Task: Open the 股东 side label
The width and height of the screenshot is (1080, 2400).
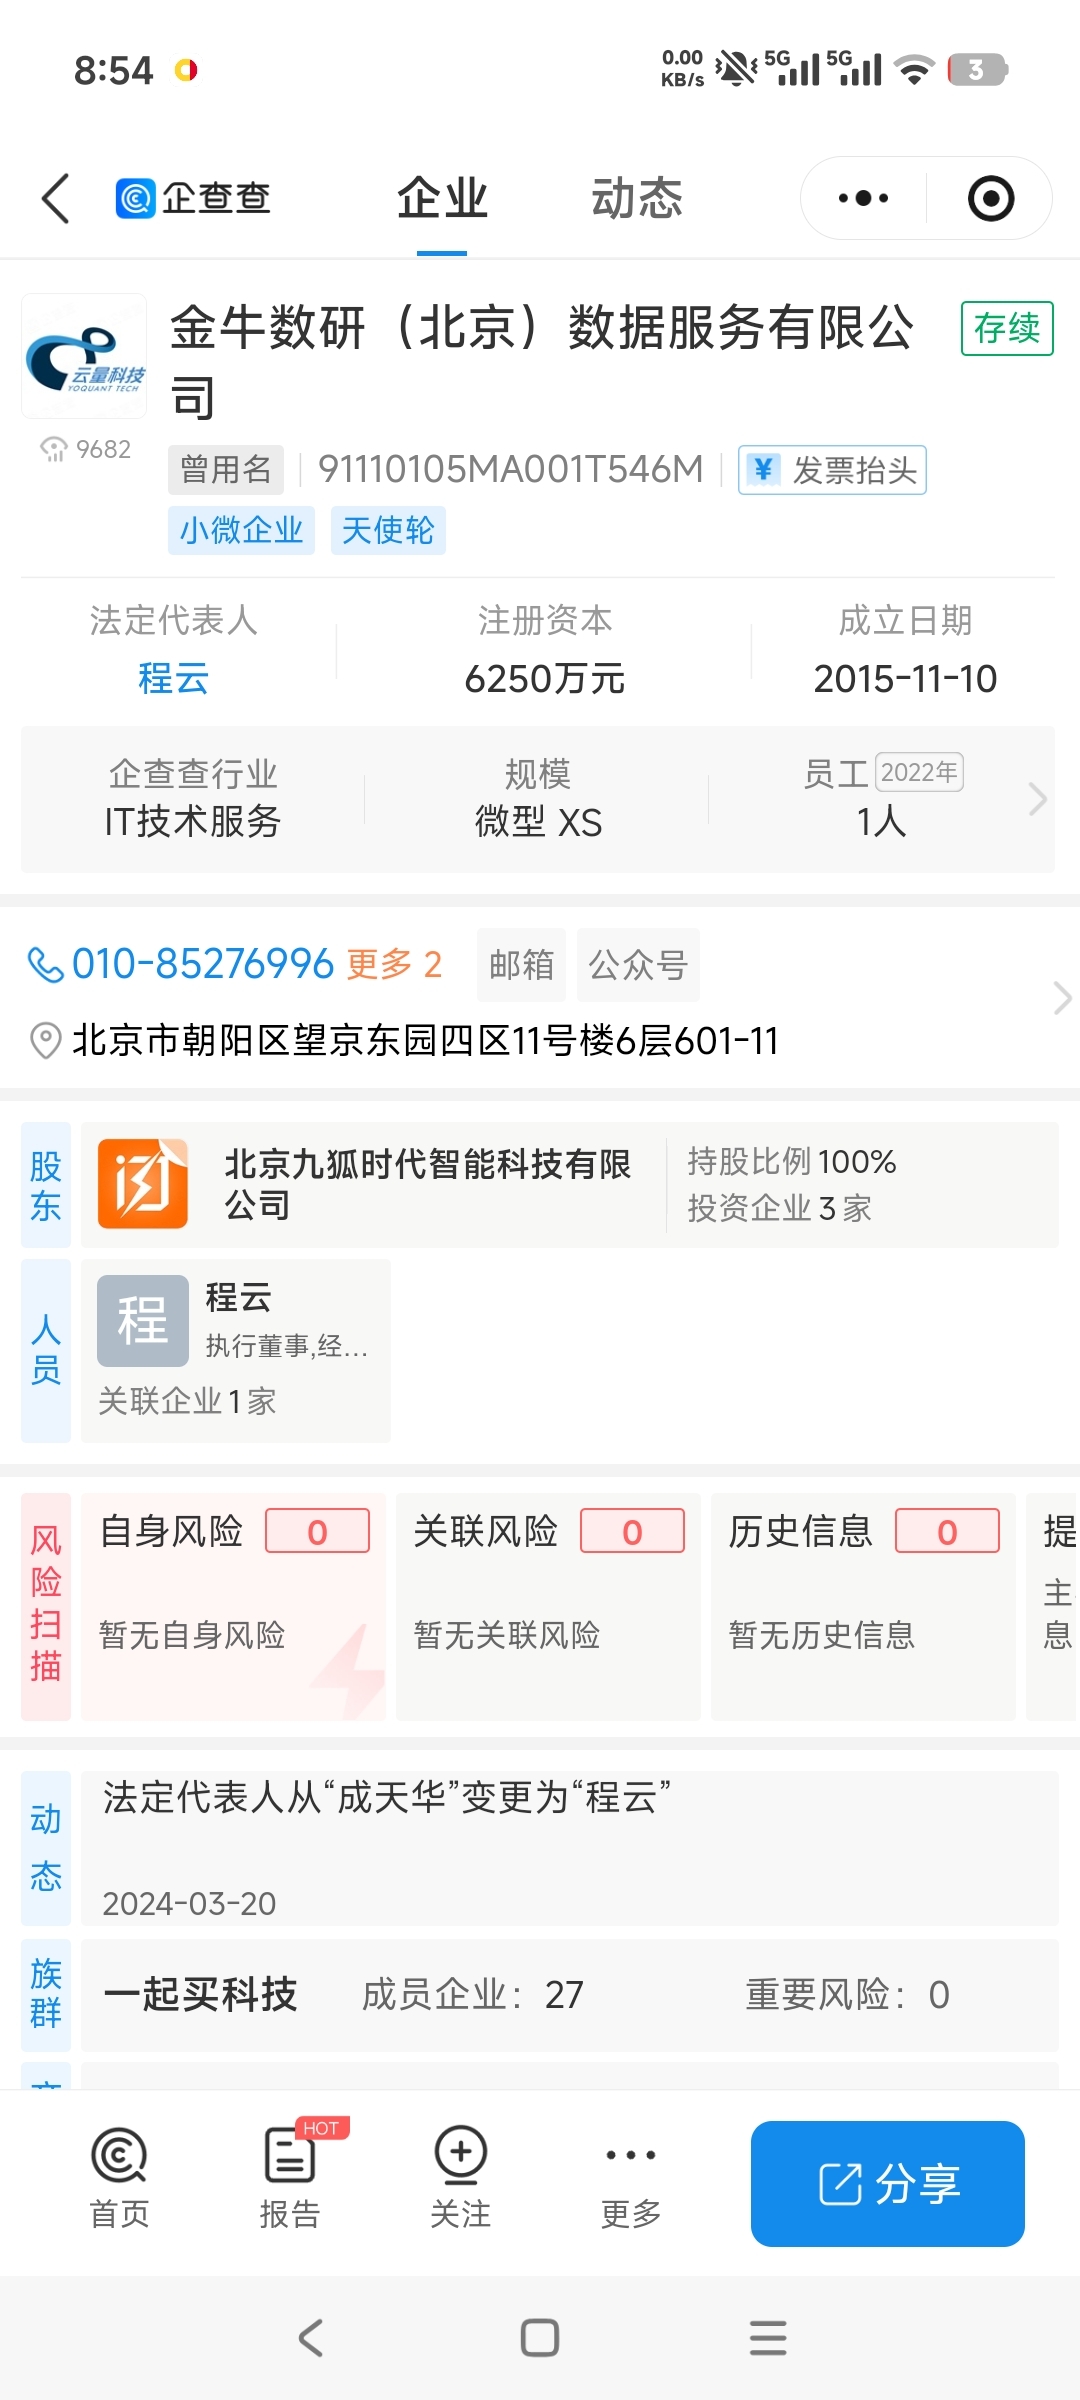Action: (x=46, y=1185)
